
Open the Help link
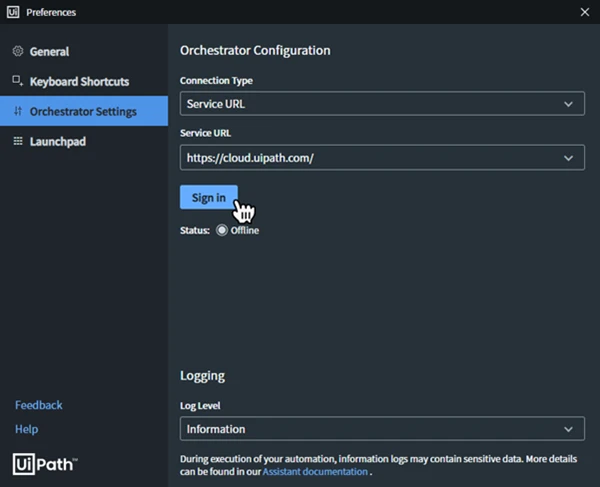point(26,429)
